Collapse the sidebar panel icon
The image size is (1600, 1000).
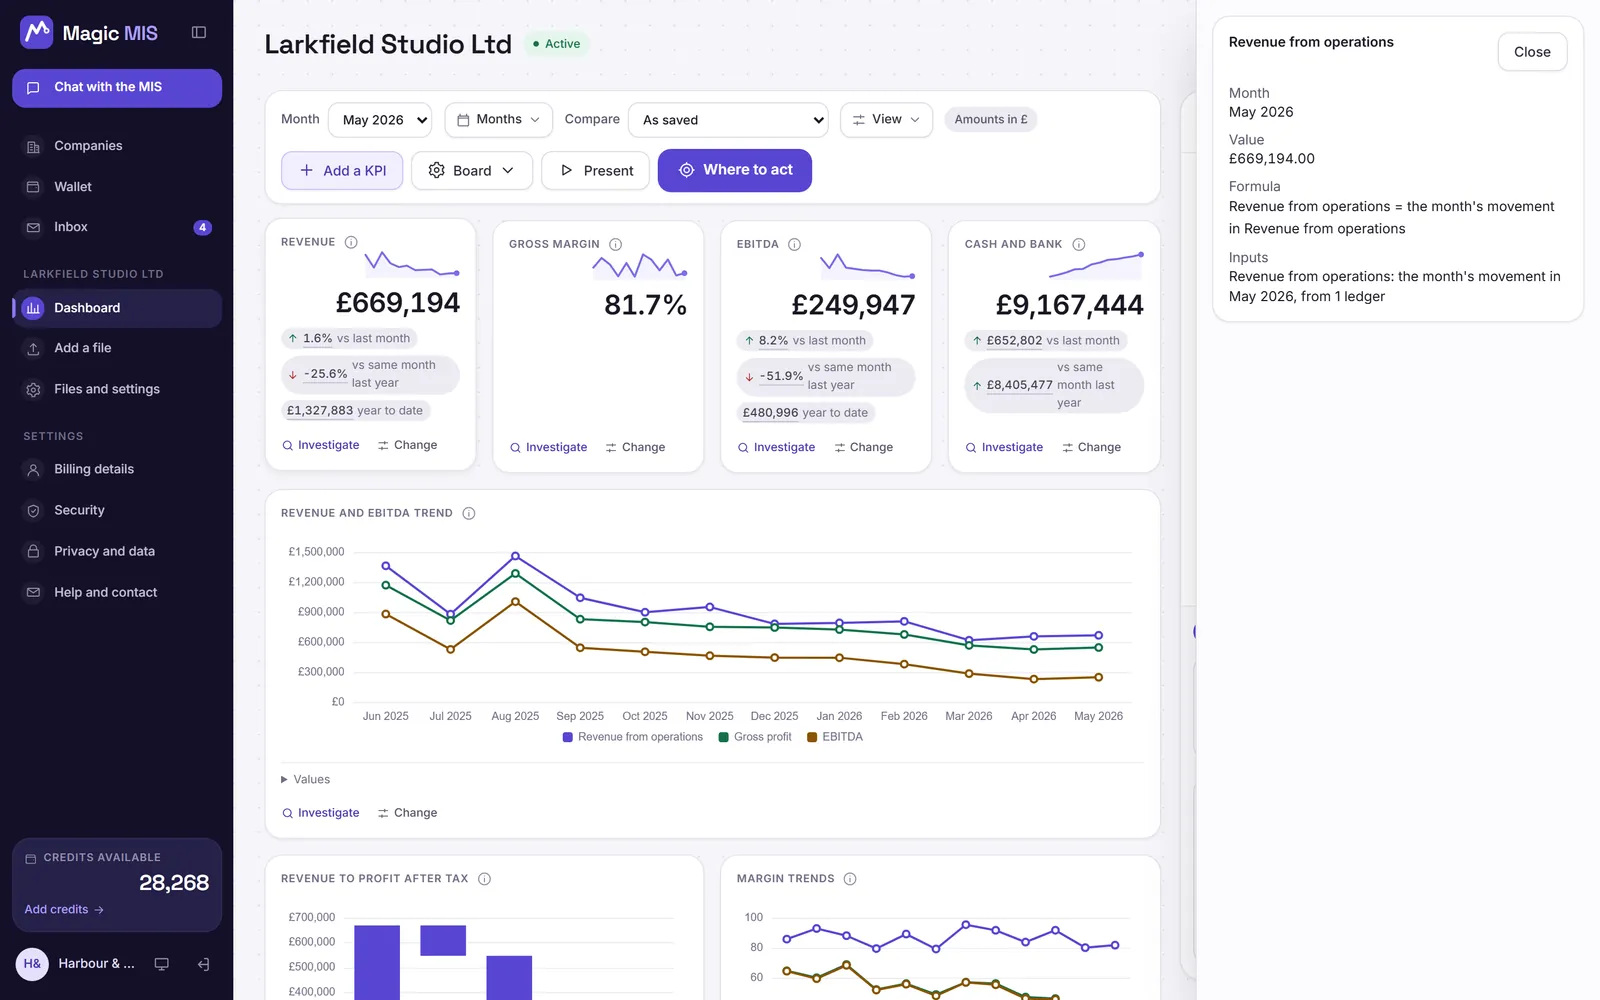(x=199, y=33)
